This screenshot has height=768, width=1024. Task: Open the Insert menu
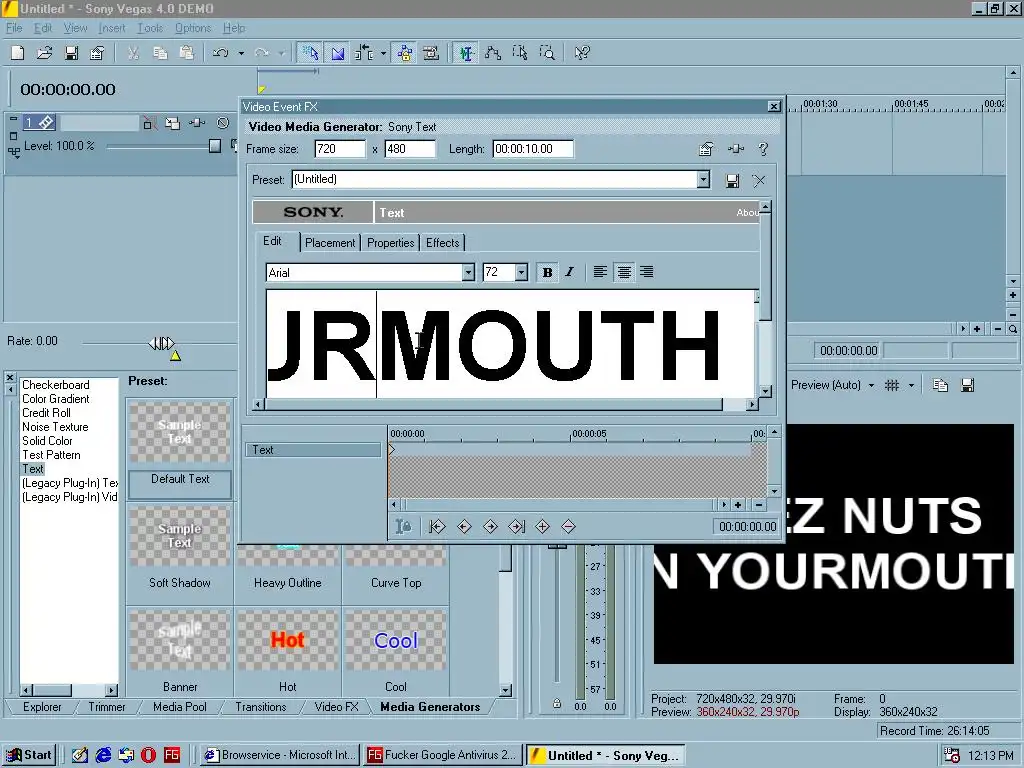click(112, 28)
